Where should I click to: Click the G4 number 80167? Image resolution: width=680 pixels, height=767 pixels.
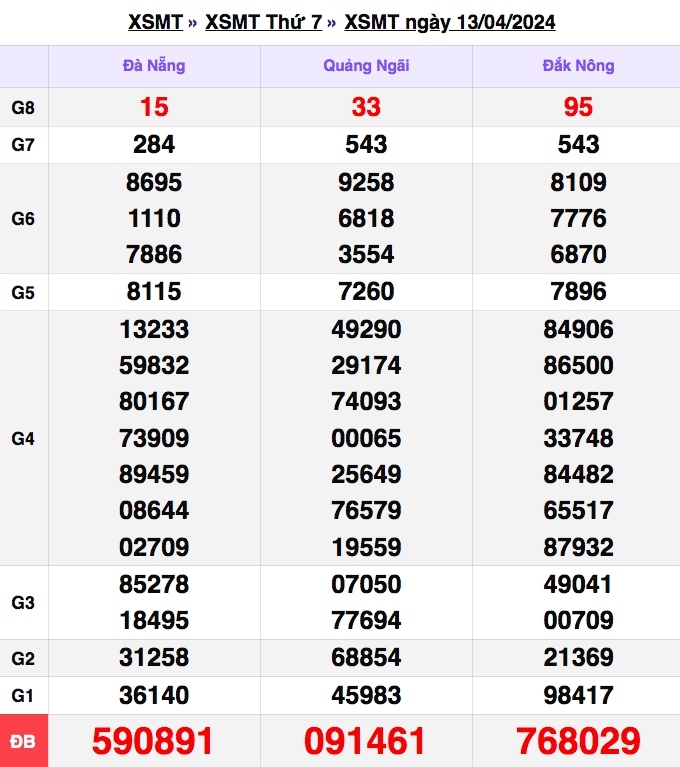(154, 402)
